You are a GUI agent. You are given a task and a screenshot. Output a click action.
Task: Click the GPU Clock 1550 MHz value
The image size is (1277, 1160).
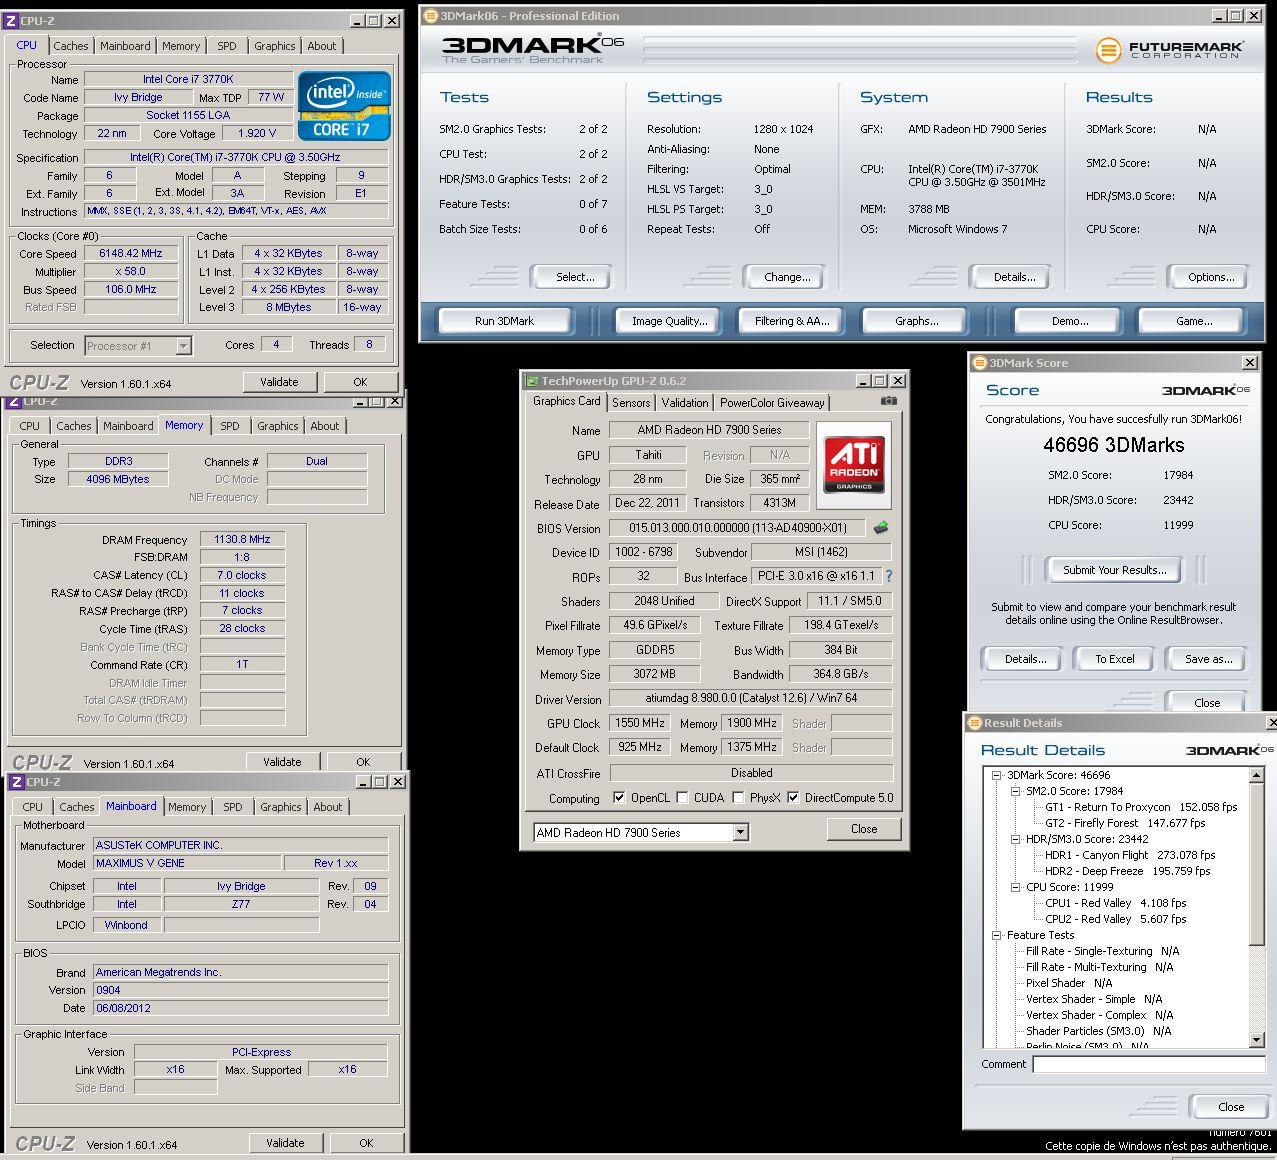pyautogui.click(x=640, y=723)
